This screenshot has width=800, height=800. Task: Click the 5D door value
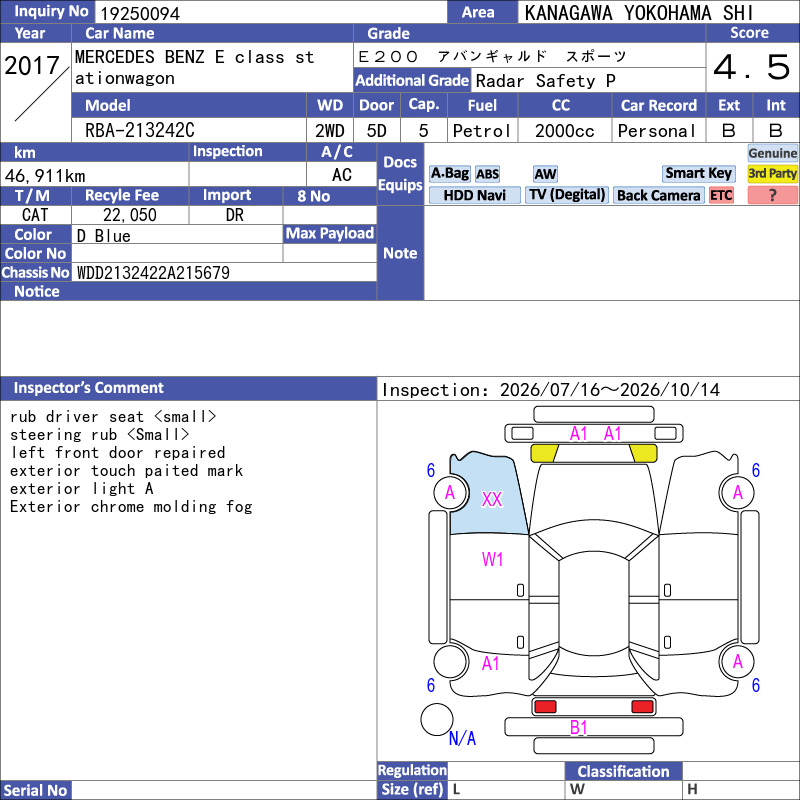[x=377, y=131]
